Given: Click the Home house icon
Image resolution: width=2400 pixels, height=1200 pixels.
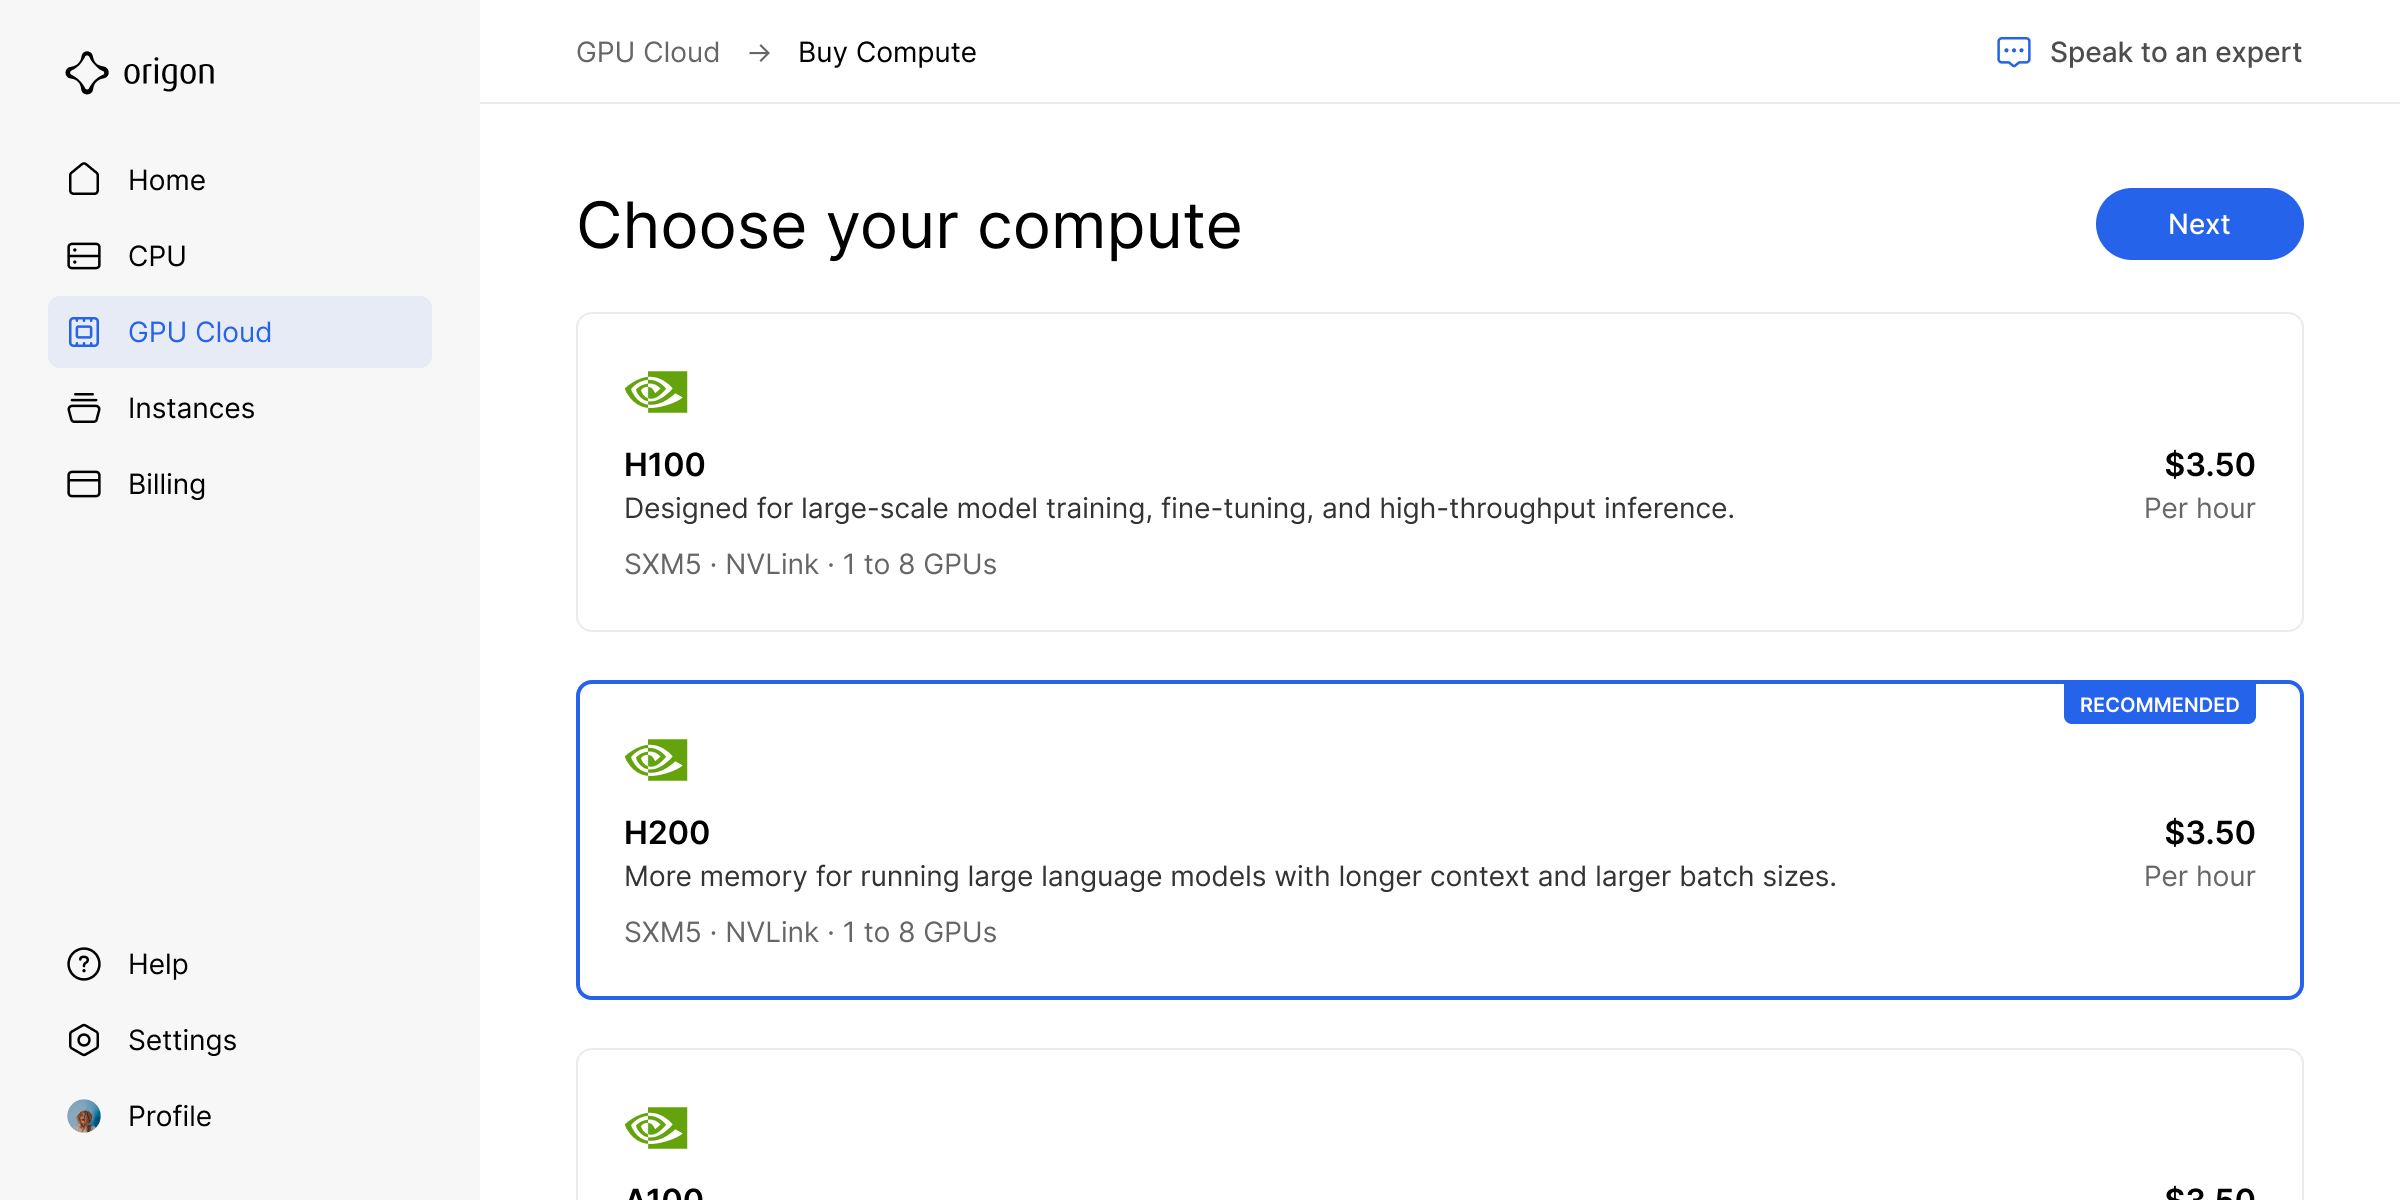Looking at the screenshot, I should pyautogui.click(x=84, y=180).
